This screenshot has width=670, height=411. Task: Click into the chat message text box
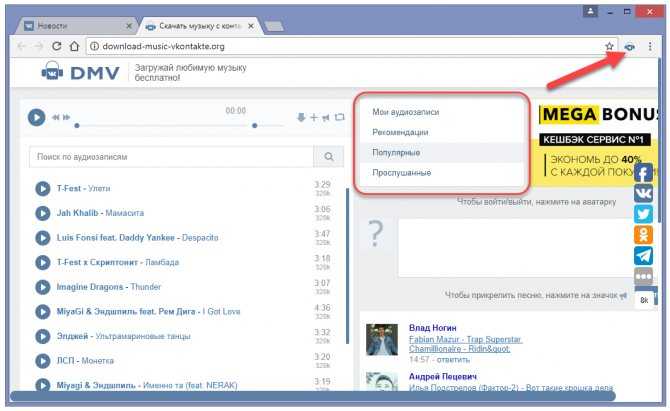[517, 248]
